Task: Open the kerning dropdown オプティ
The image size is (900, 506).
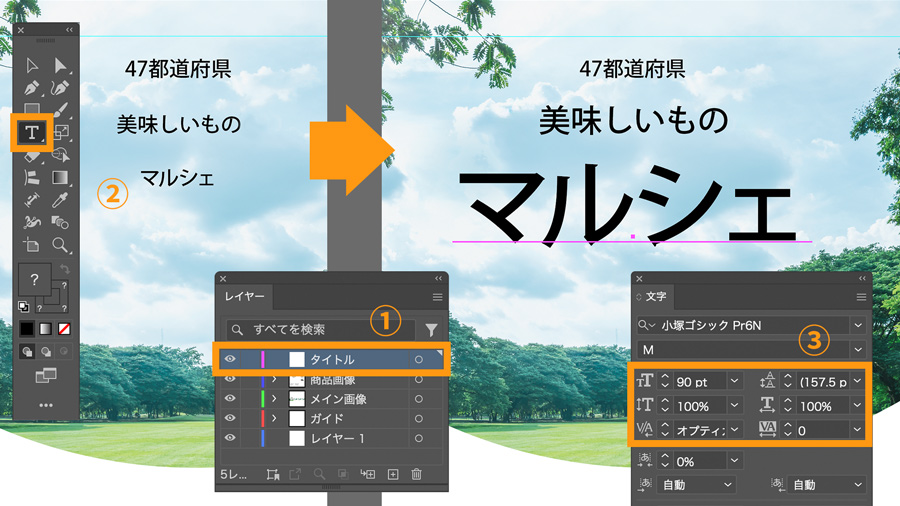Action: click(x=734, y=429)
